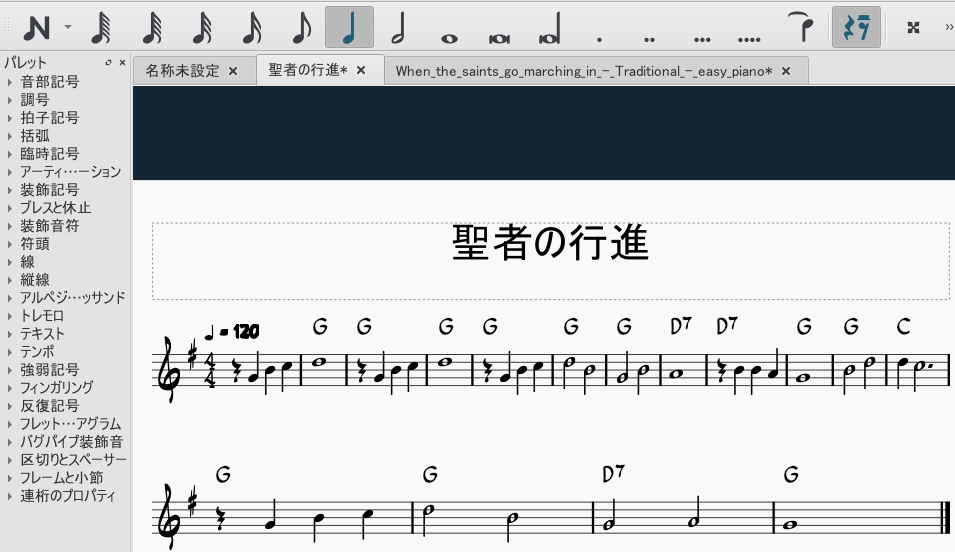955x552 pixels.
Task: Open the ブレスと休止 palette row
Action: tap(66, 208)
